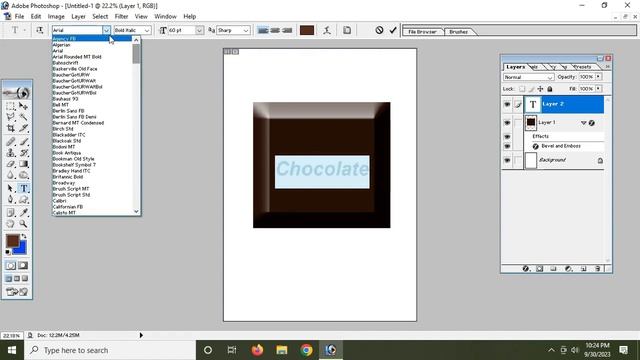Screen dimensions: 640x360
Task: Open the tool preset picker arrow
Action: (x=24, y=30)
